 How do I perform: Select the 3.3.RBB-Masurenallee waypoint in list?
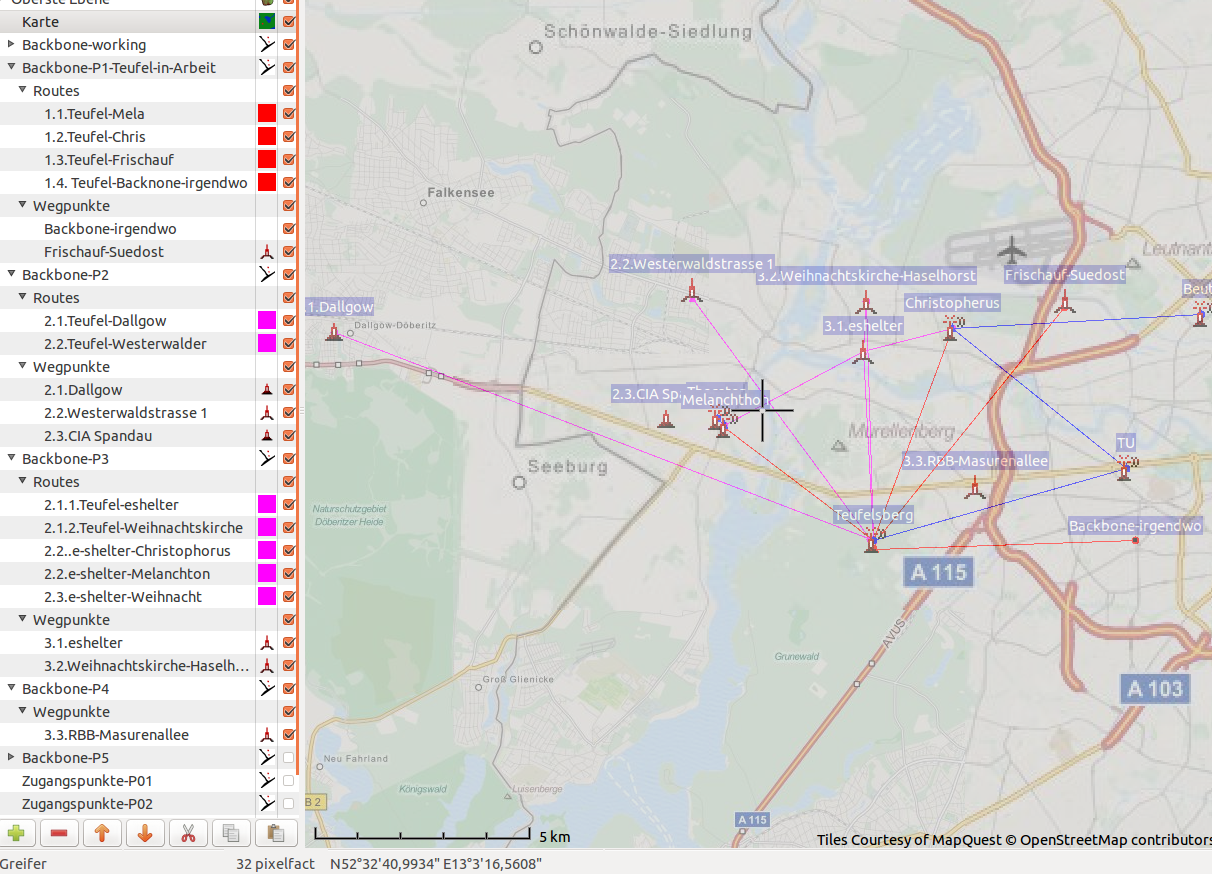pos(116,735)
